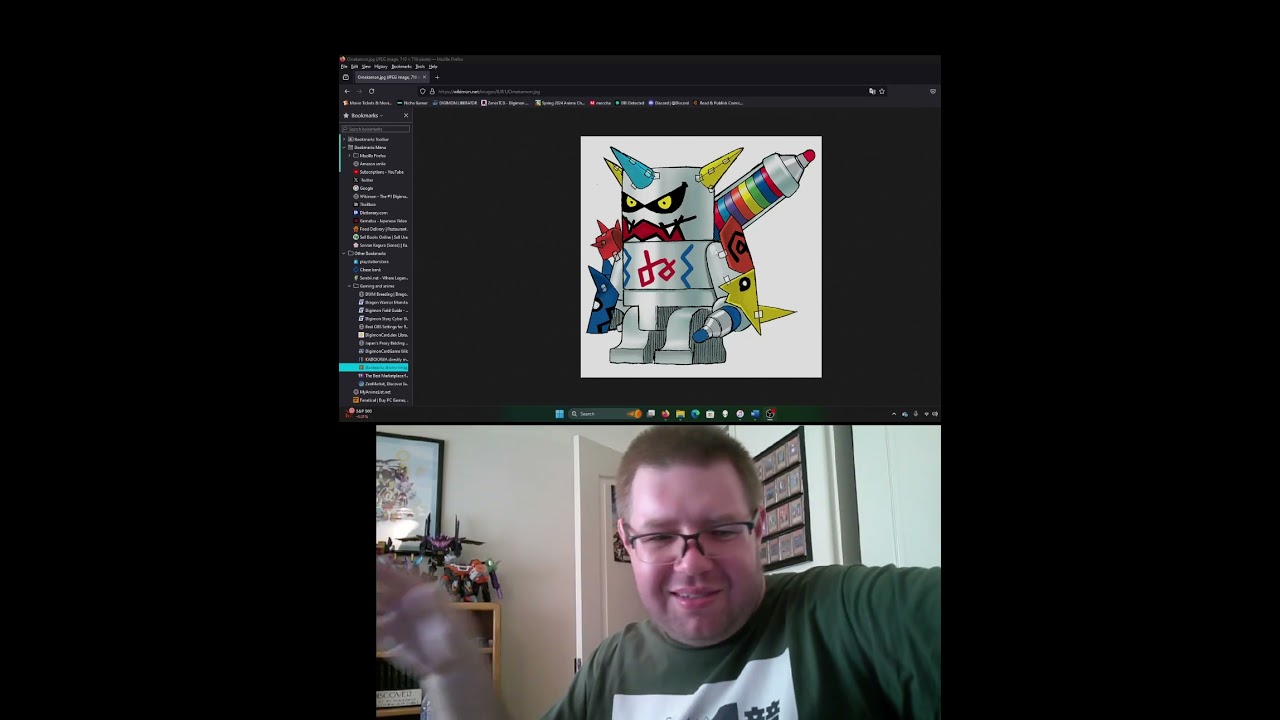
Task: Open Best OBS Settings sidebar bookmark
Action: pyautogui.click(x=383, y=327)
